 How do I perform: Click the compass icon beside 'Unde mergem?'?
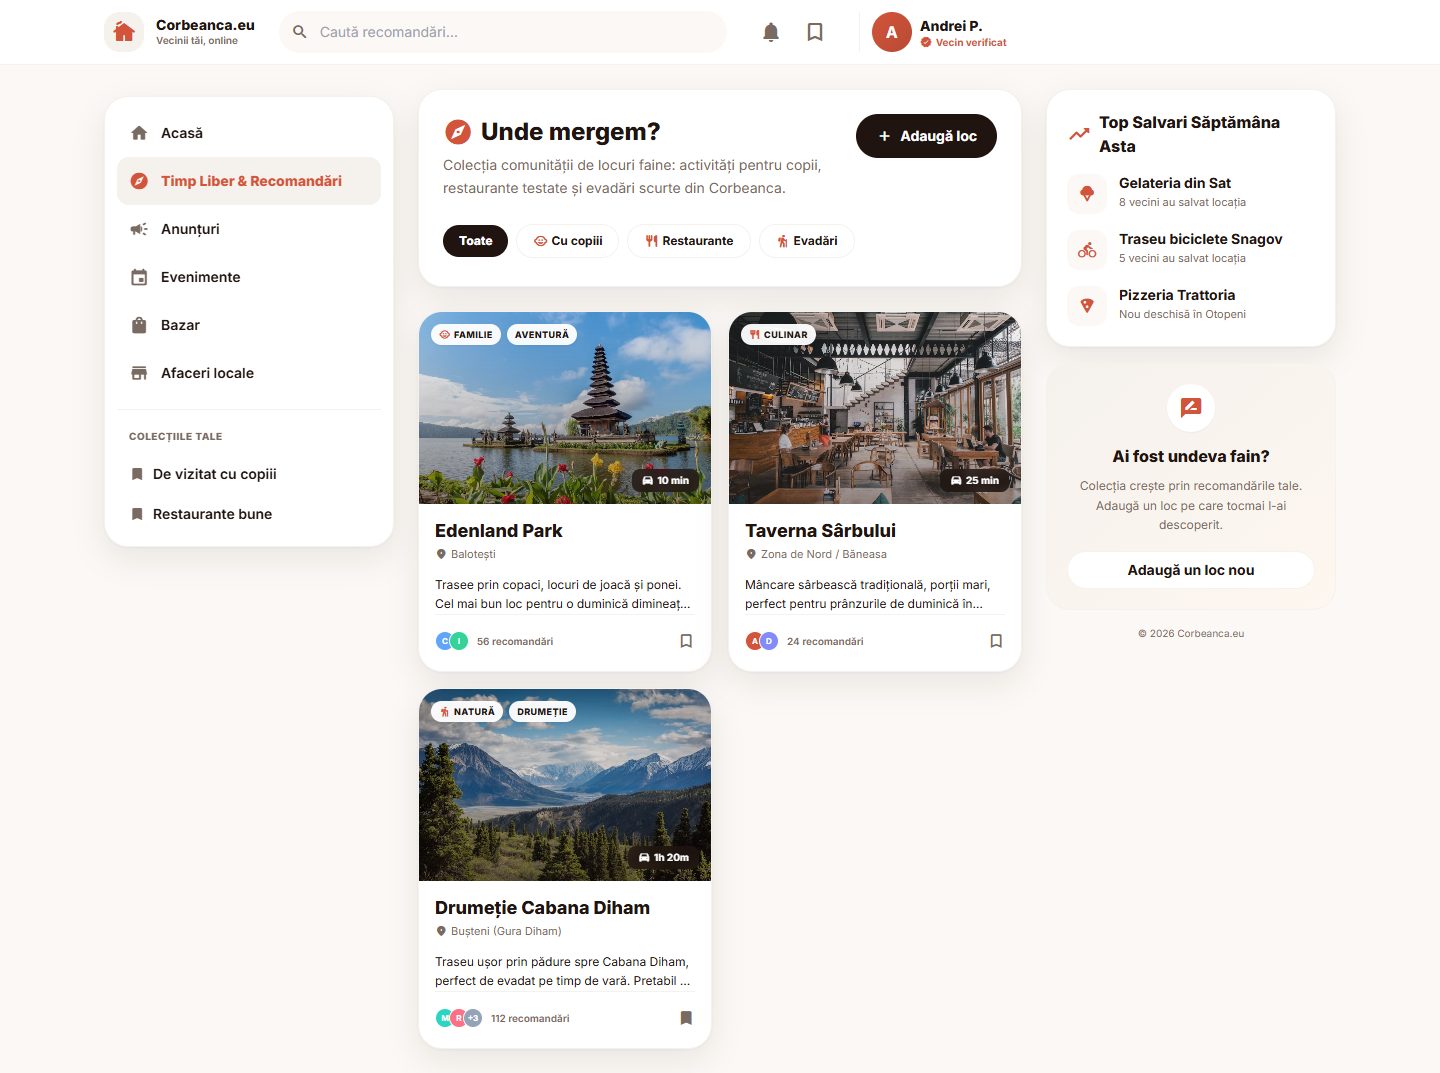coord(457,132)
